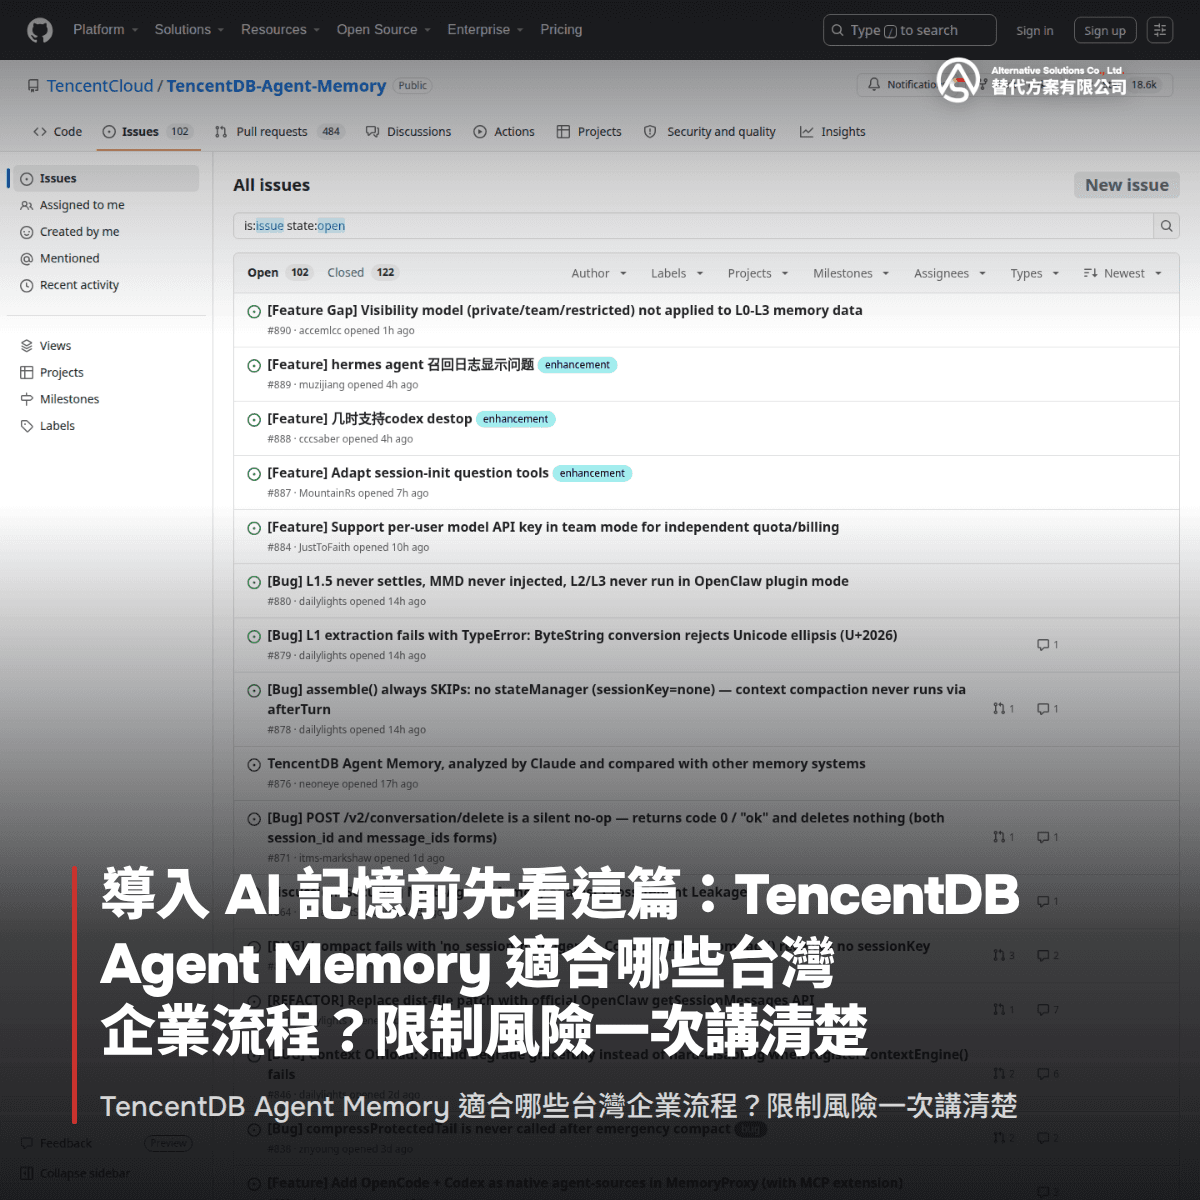Click the search magnifier button beside filter
This screenshot has width=1200, height=1200.
[x=1166, y=226]
